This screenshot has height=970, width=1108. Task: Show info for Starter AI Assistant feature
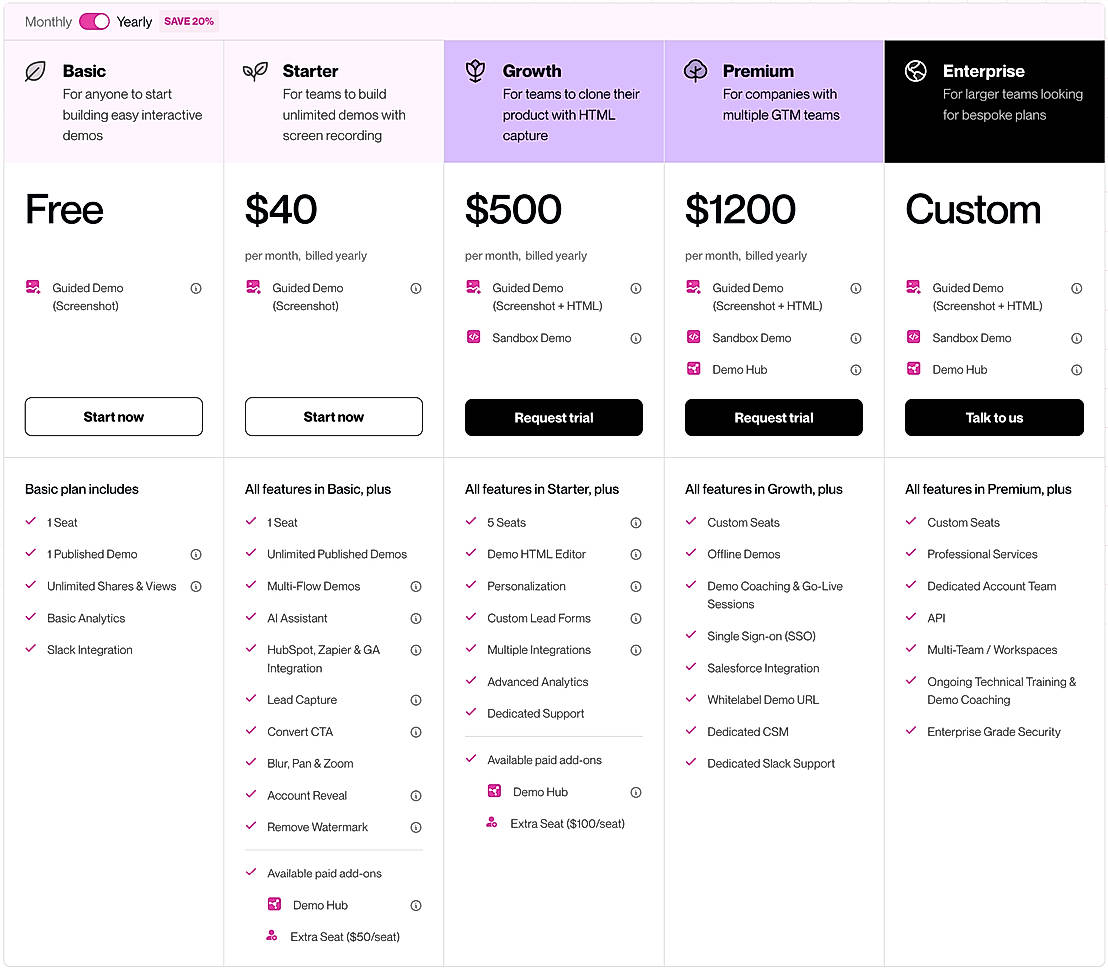(x=416, y=618)
